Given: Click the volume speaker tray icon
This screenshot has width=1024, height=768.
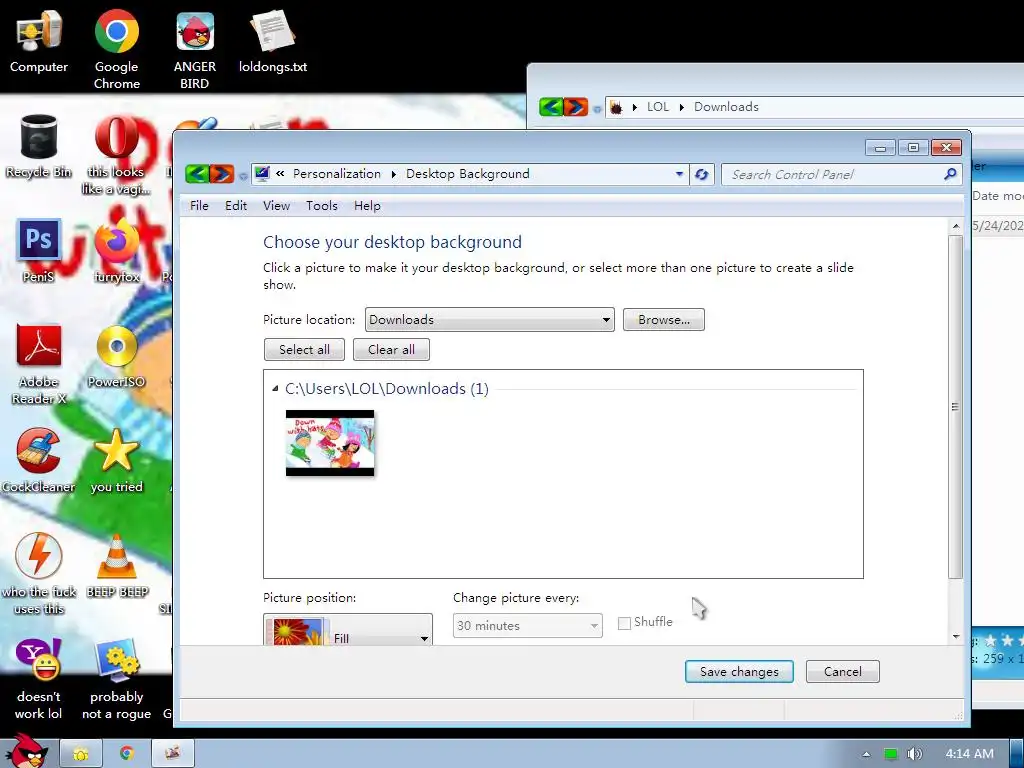Looking at the screenshot, I should [914, 754].
